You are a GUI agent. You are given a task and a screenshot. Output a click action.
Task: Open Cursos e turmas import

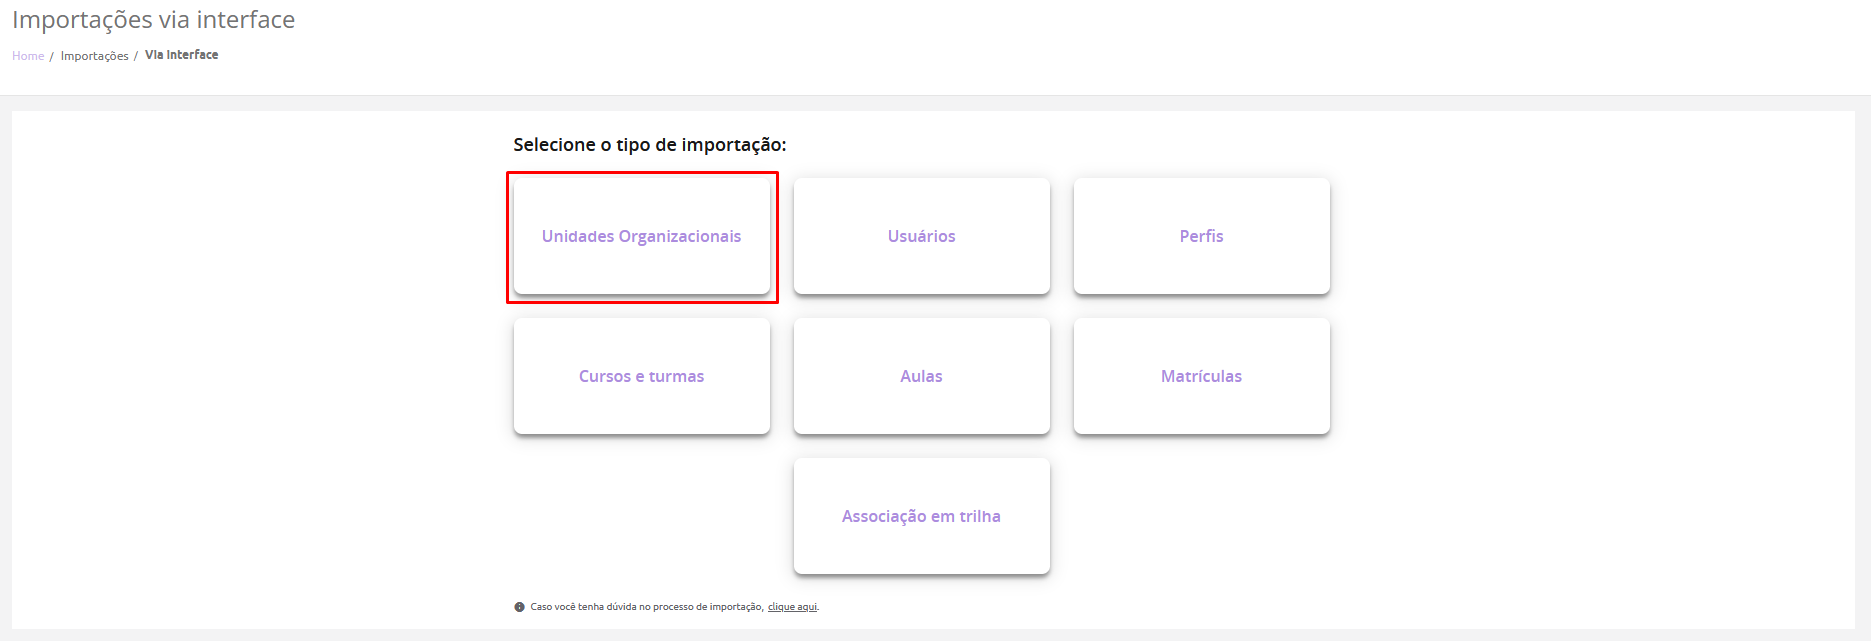[641, 376]
